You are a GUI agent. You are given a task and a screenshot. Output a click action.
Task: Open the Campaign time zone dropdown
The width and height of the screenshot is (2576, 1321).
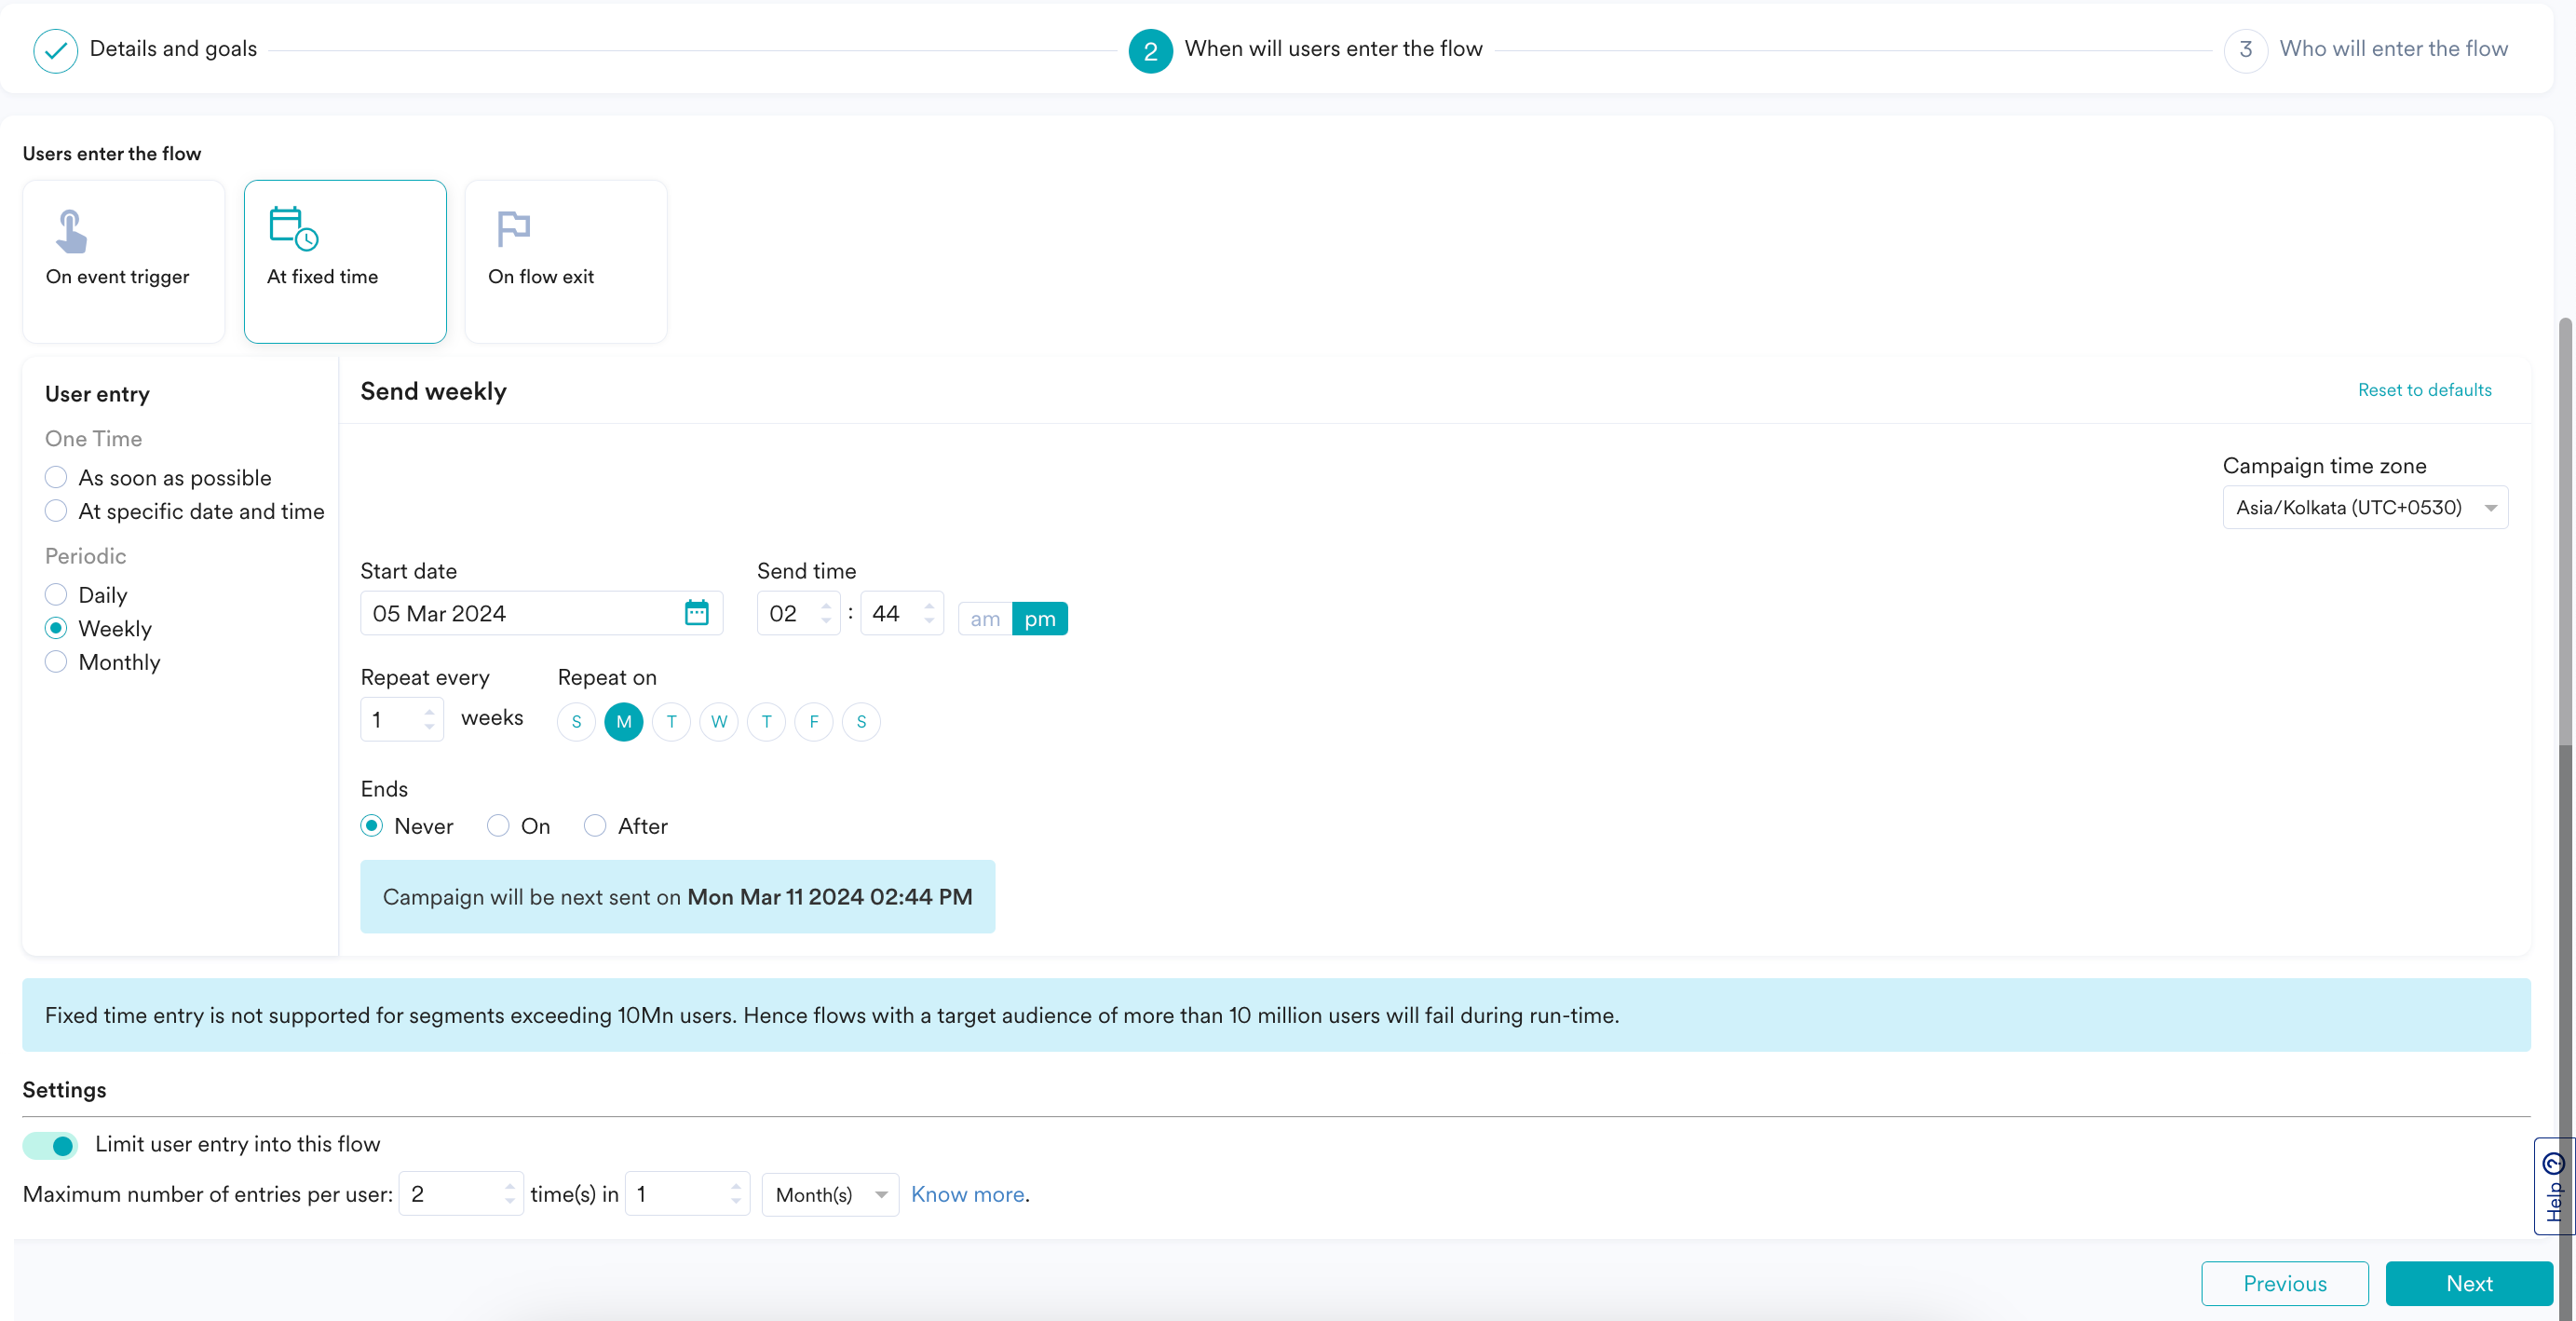[2364, 507]
